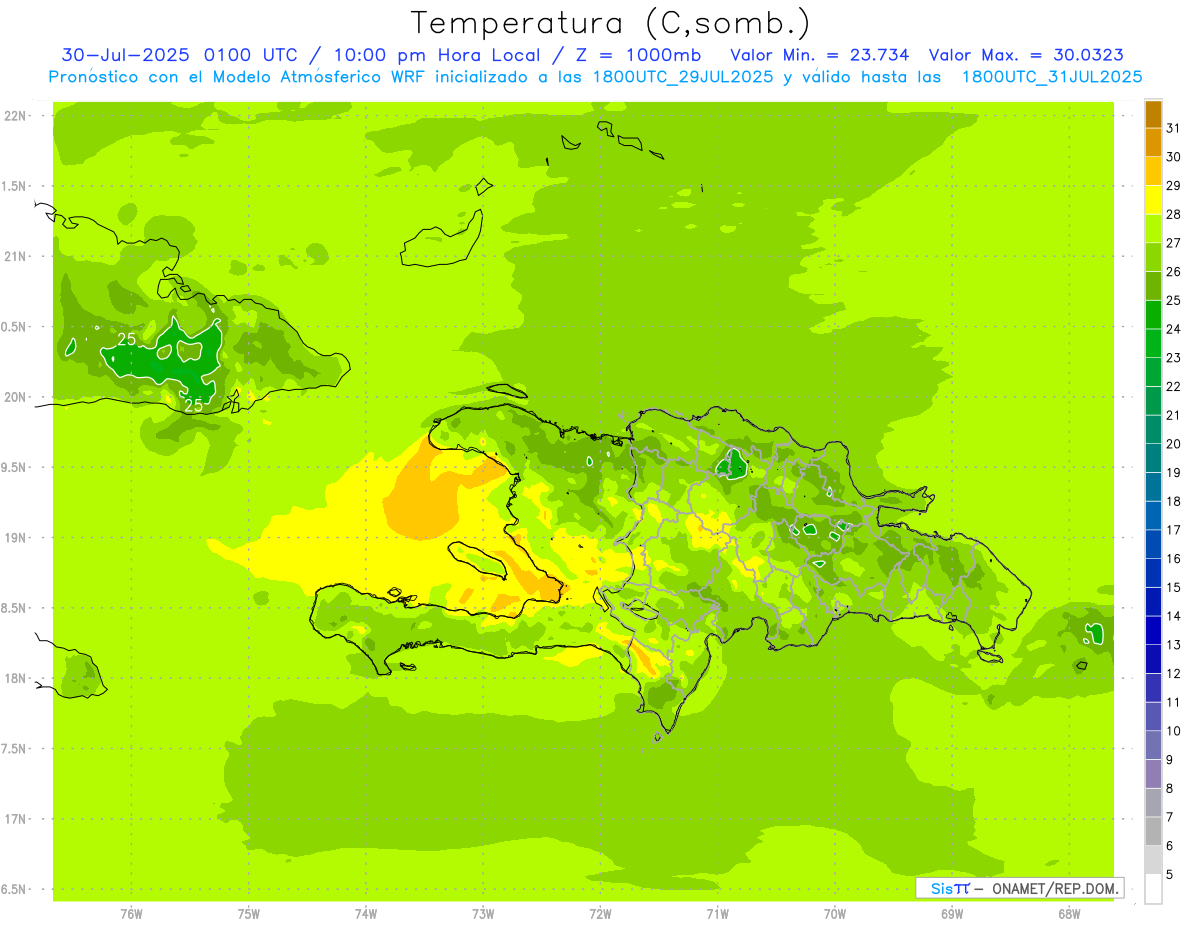Image resolution: width=1200 pixels, height=927 pixels.
Task: Click the '72W' longitude label
Action: (600, 914)
